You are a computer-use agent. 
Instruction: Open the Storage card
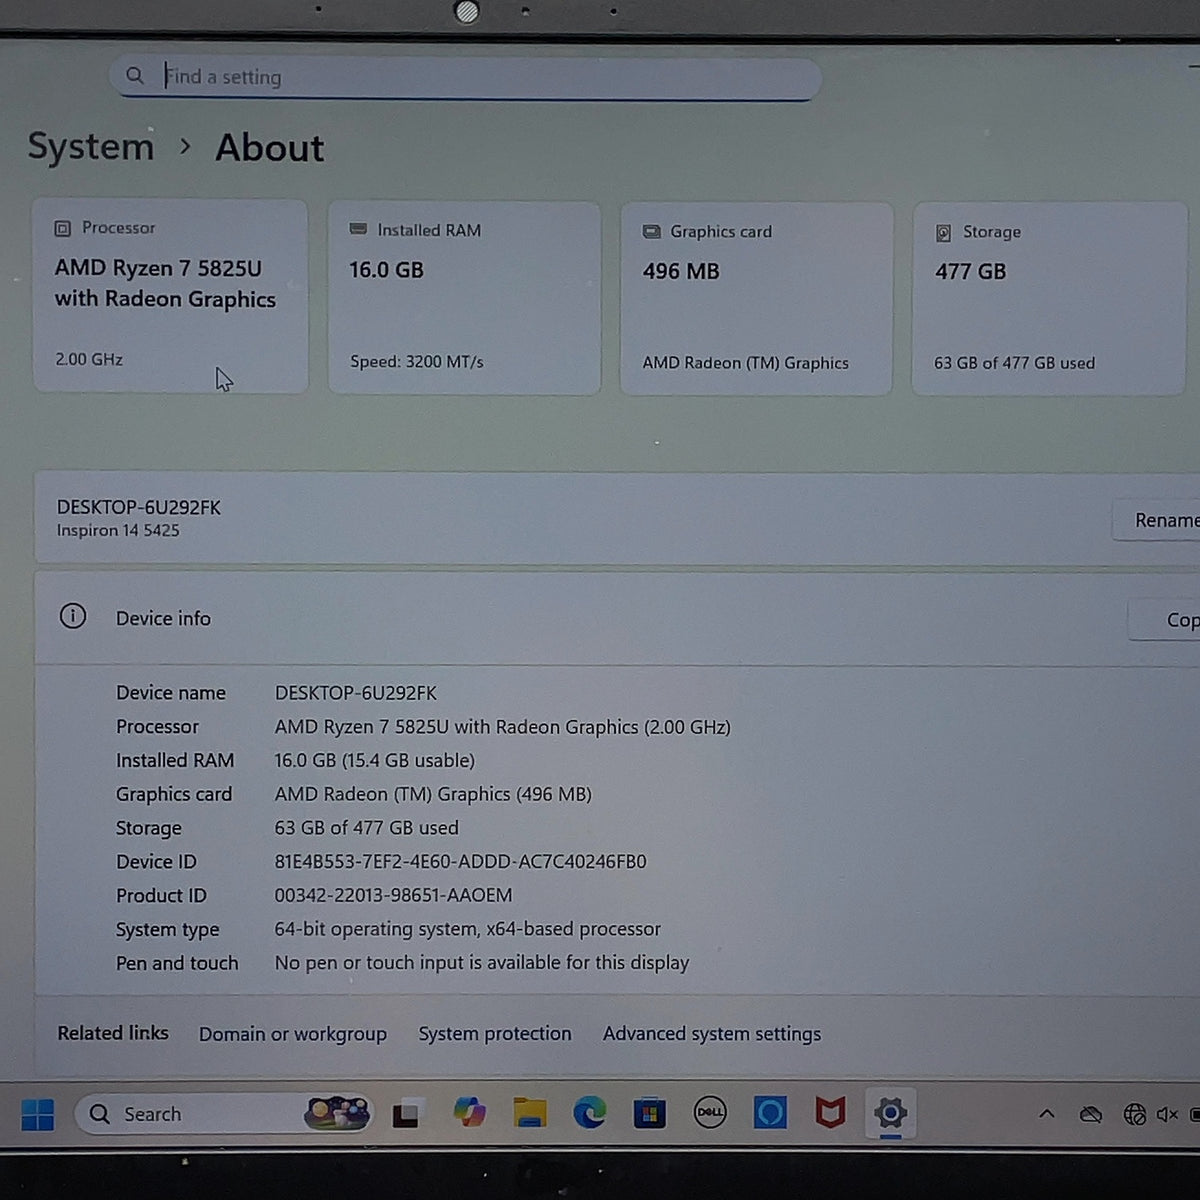coord(1049,299)
